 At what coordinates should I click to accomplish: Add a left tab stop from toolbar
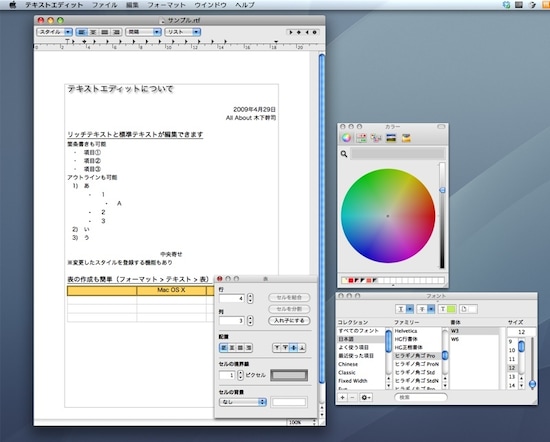pyautogui.click(x=290, y=32)
